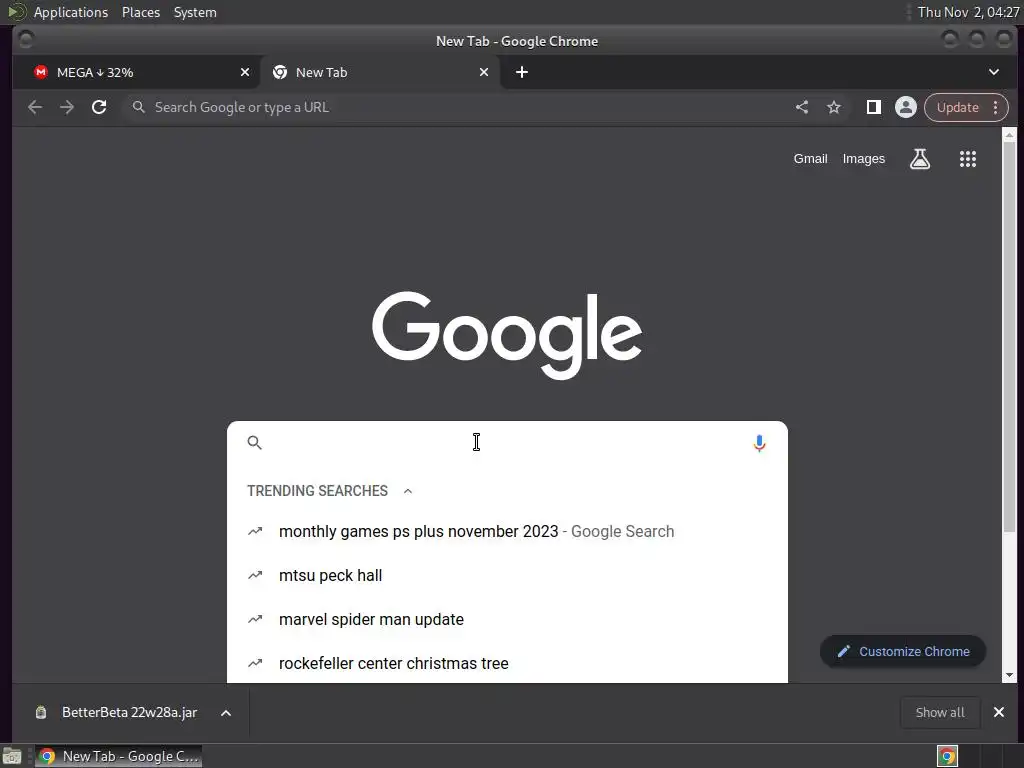Open the Google apps grid
1024x768 pixels.
point(968,159)
